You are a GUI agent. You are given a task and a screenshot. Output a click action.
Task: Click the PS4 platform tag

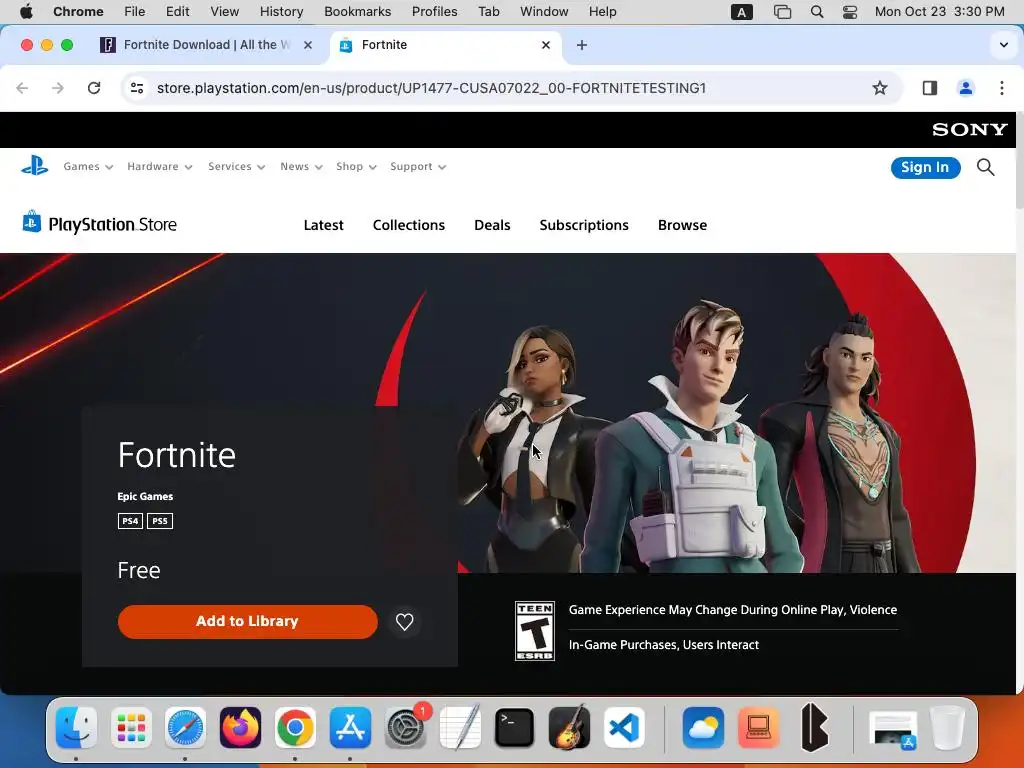click(x=130, y=521)
